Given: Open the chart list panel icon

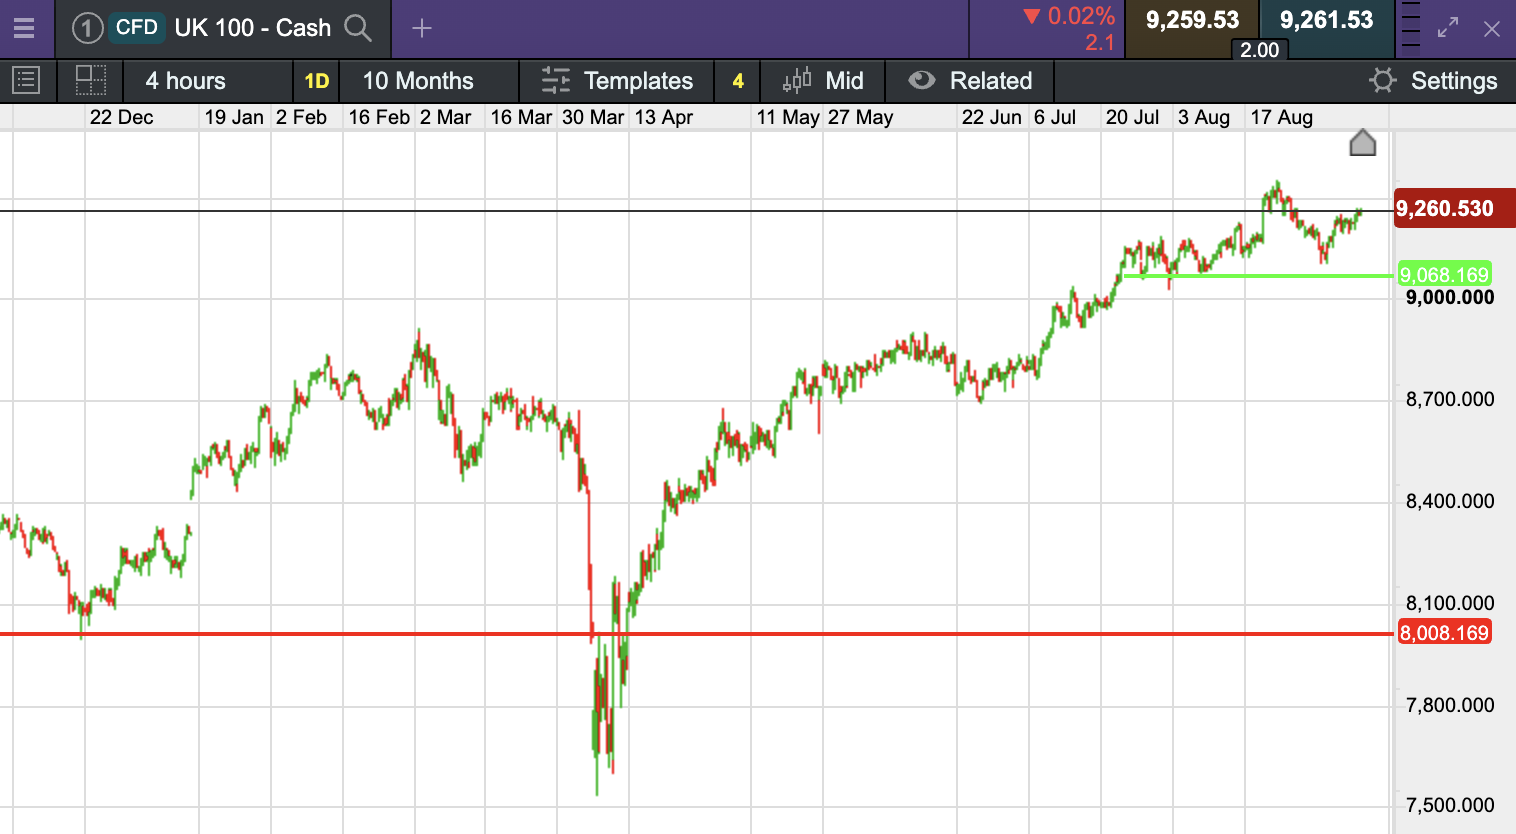Looking at the screenshot, I should point(26,81).
